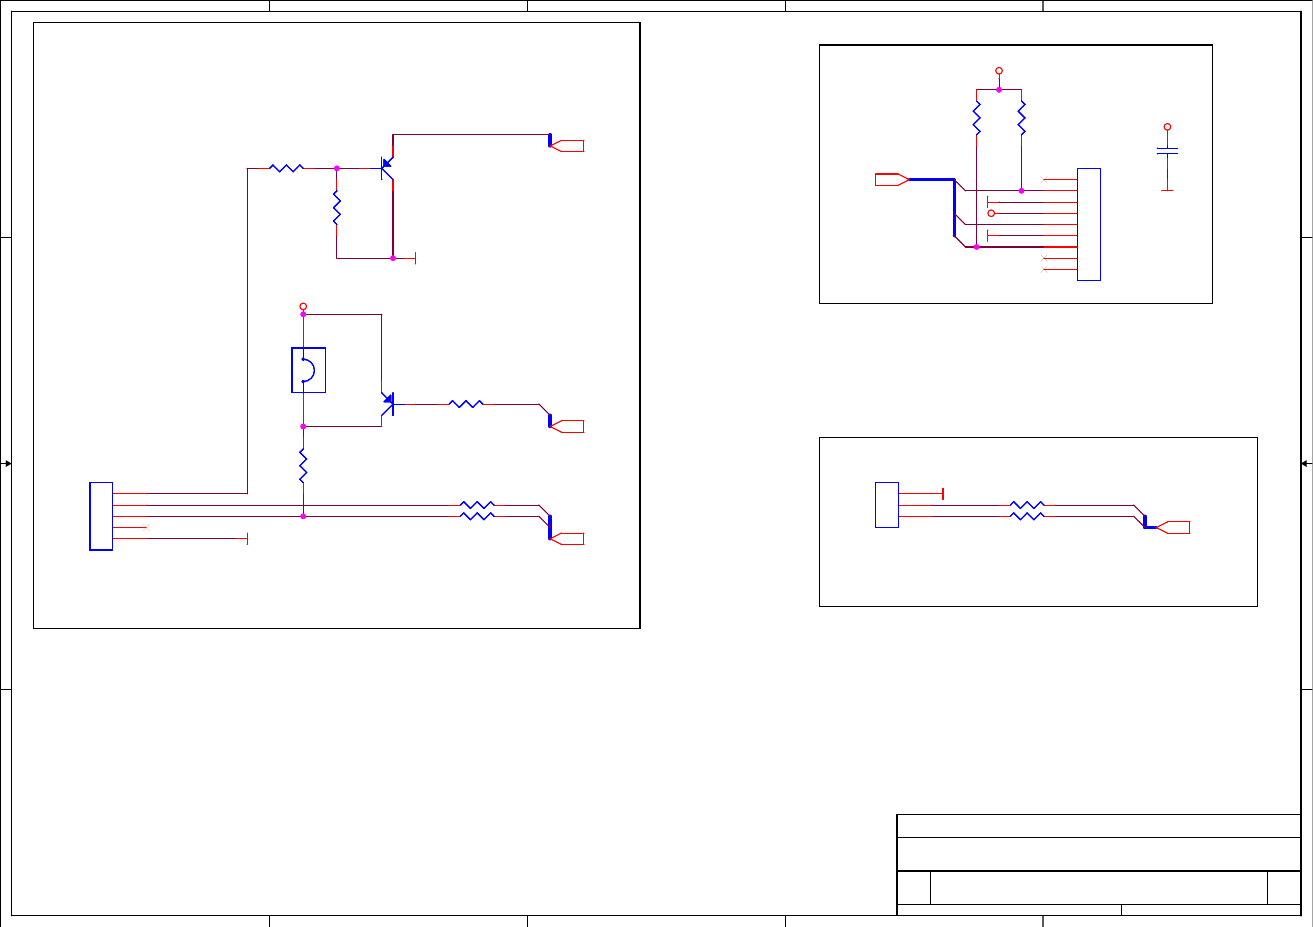This screenshot has height=927, width=1313.
Task: Click the junction dot at the PNP transistor's base
Action: click(337, 168)
